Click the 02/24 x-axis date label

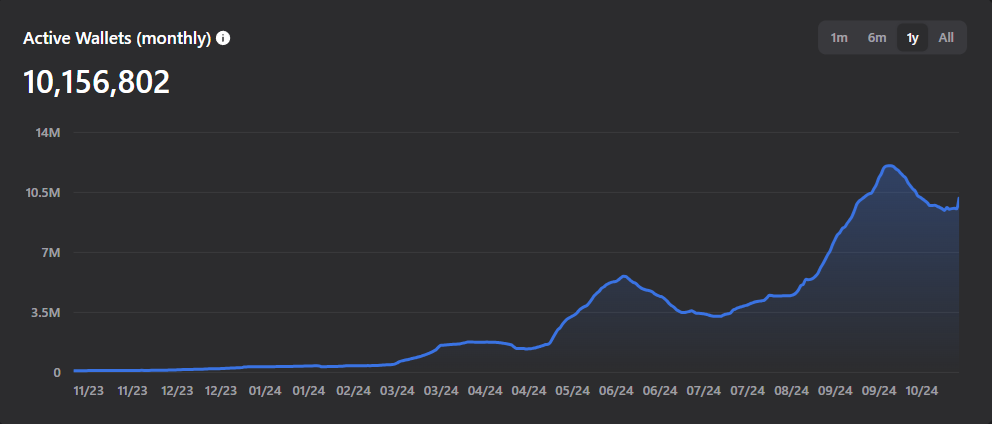[x=352, y=391]
